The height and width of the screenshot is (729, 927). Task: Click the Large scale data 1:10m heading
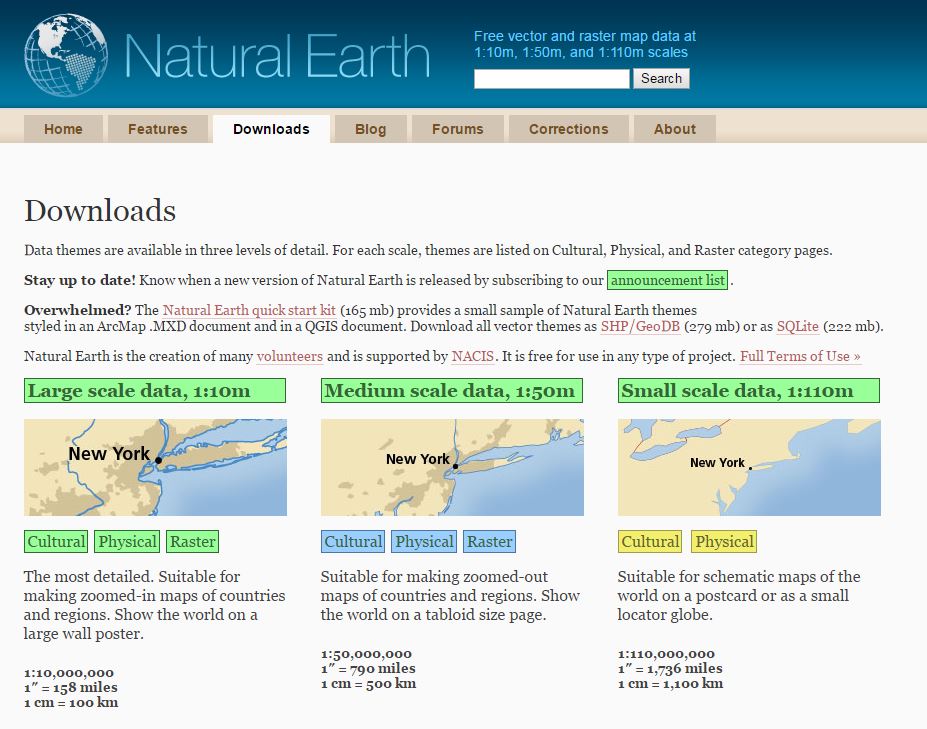154,390
